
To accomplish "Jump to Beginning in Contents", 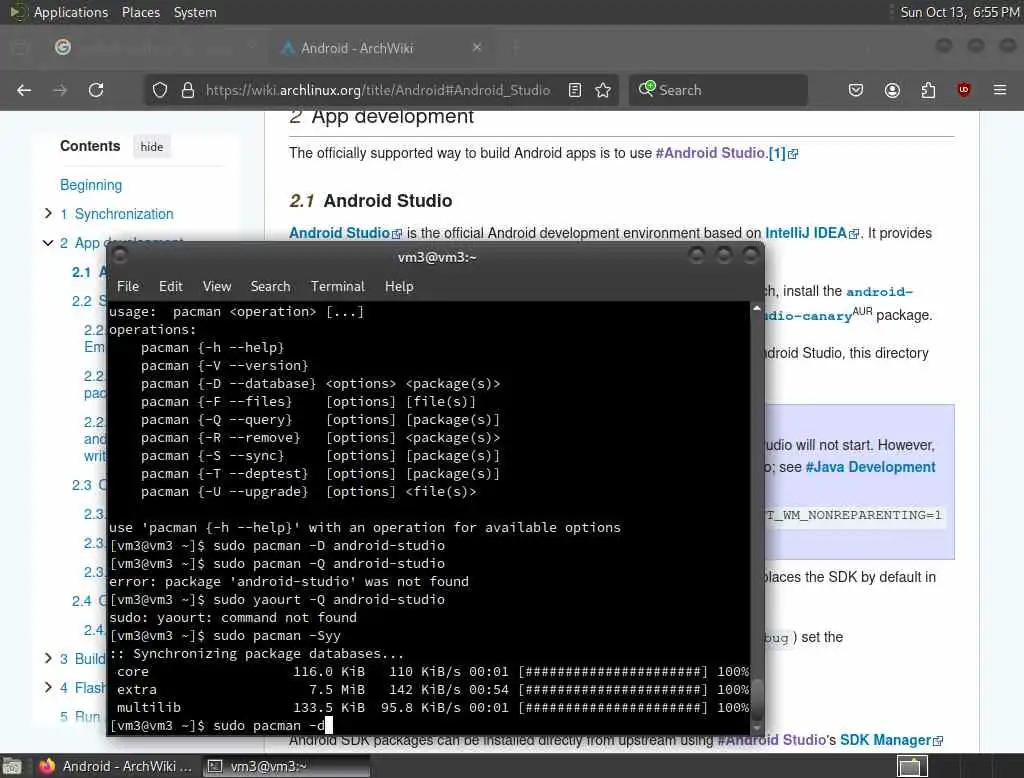I will click(x=91, y=185).
